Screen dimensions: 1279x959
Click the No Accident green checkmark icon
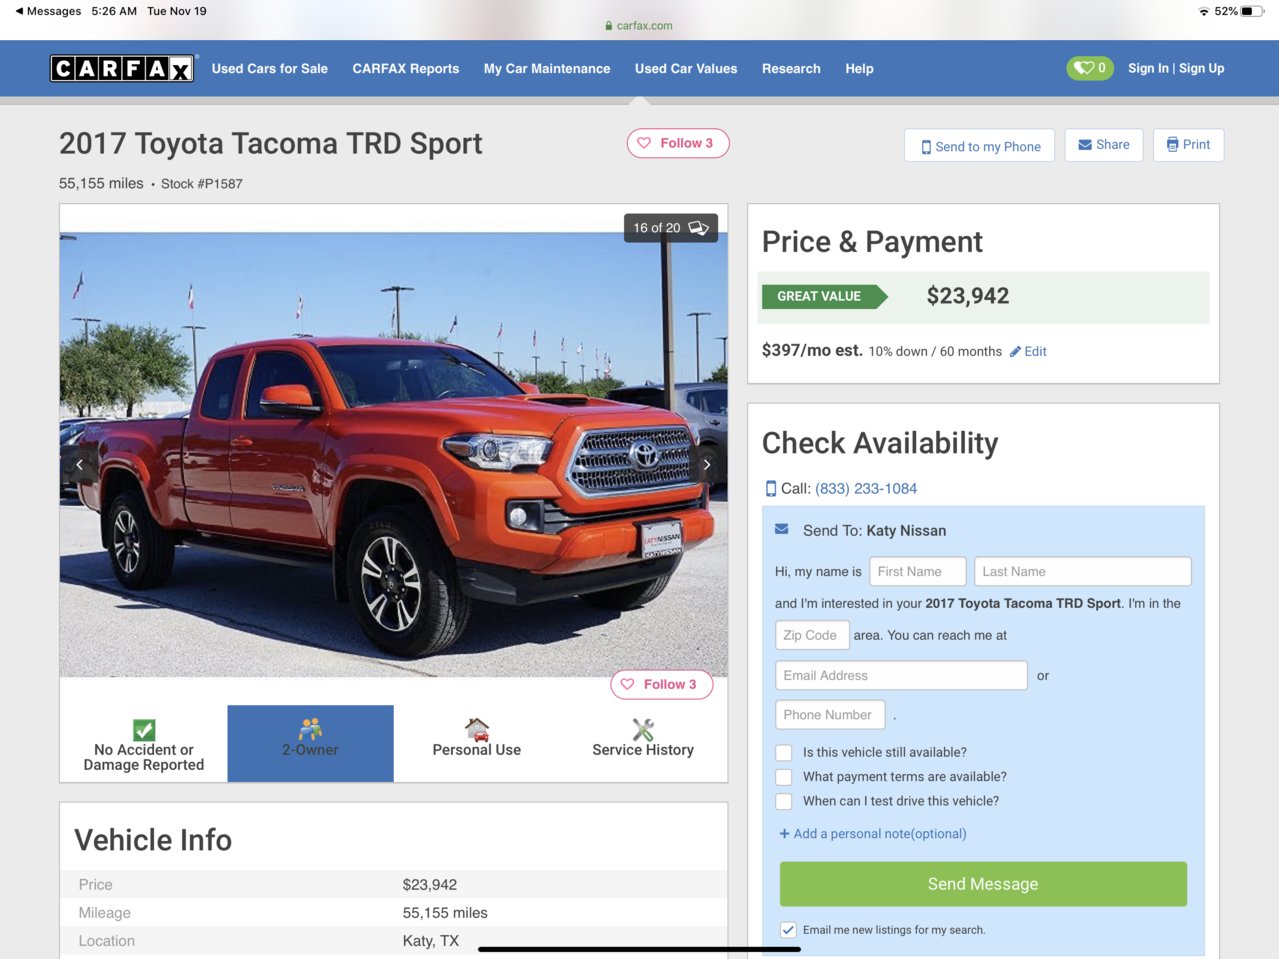[x=144, y=730]
